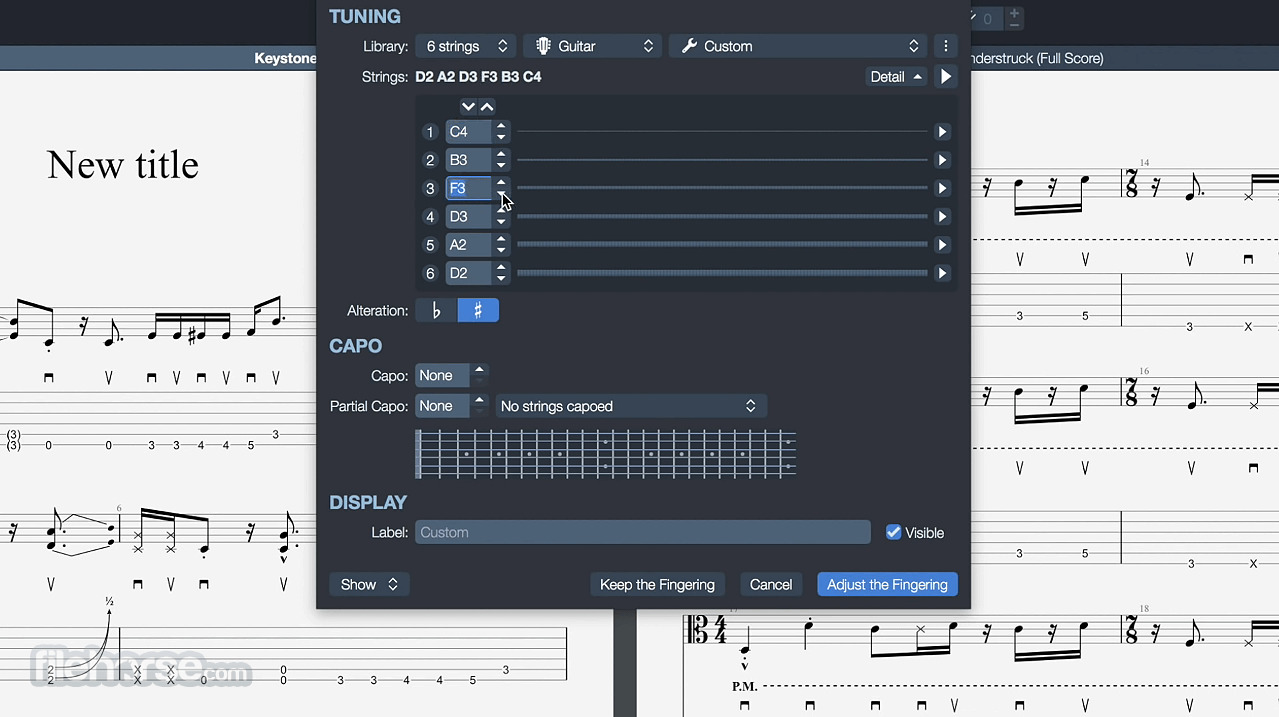Play string 2 (B3) preview

tap(942, 160)
